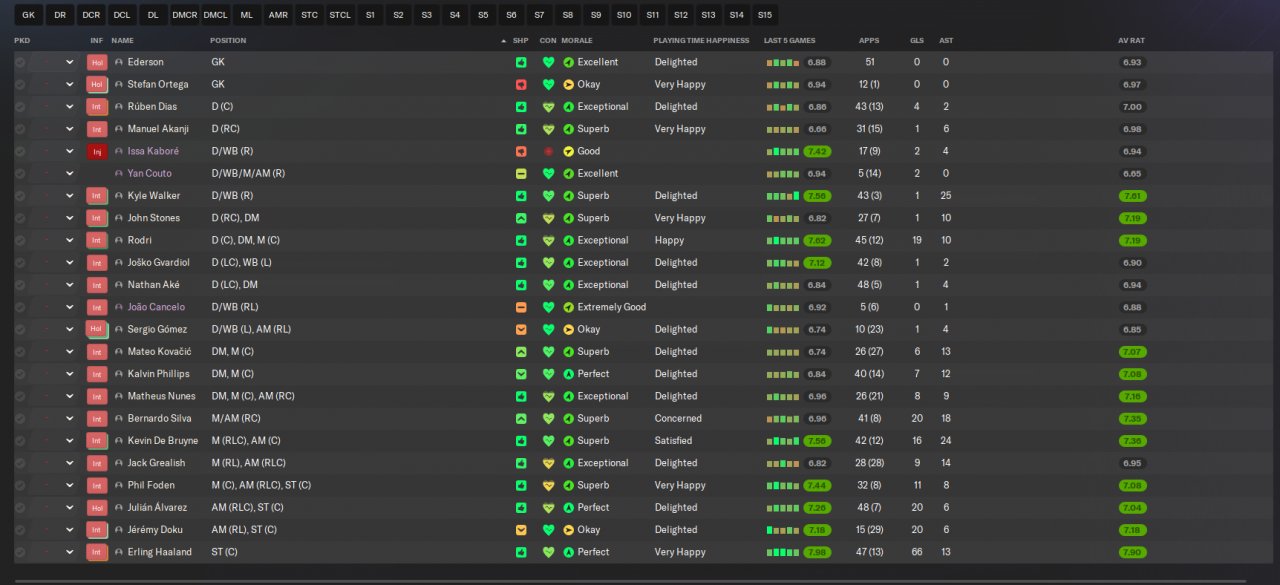Open position dropdown for Ederson
Screen dimensions: 1280x585
point(70,62)
